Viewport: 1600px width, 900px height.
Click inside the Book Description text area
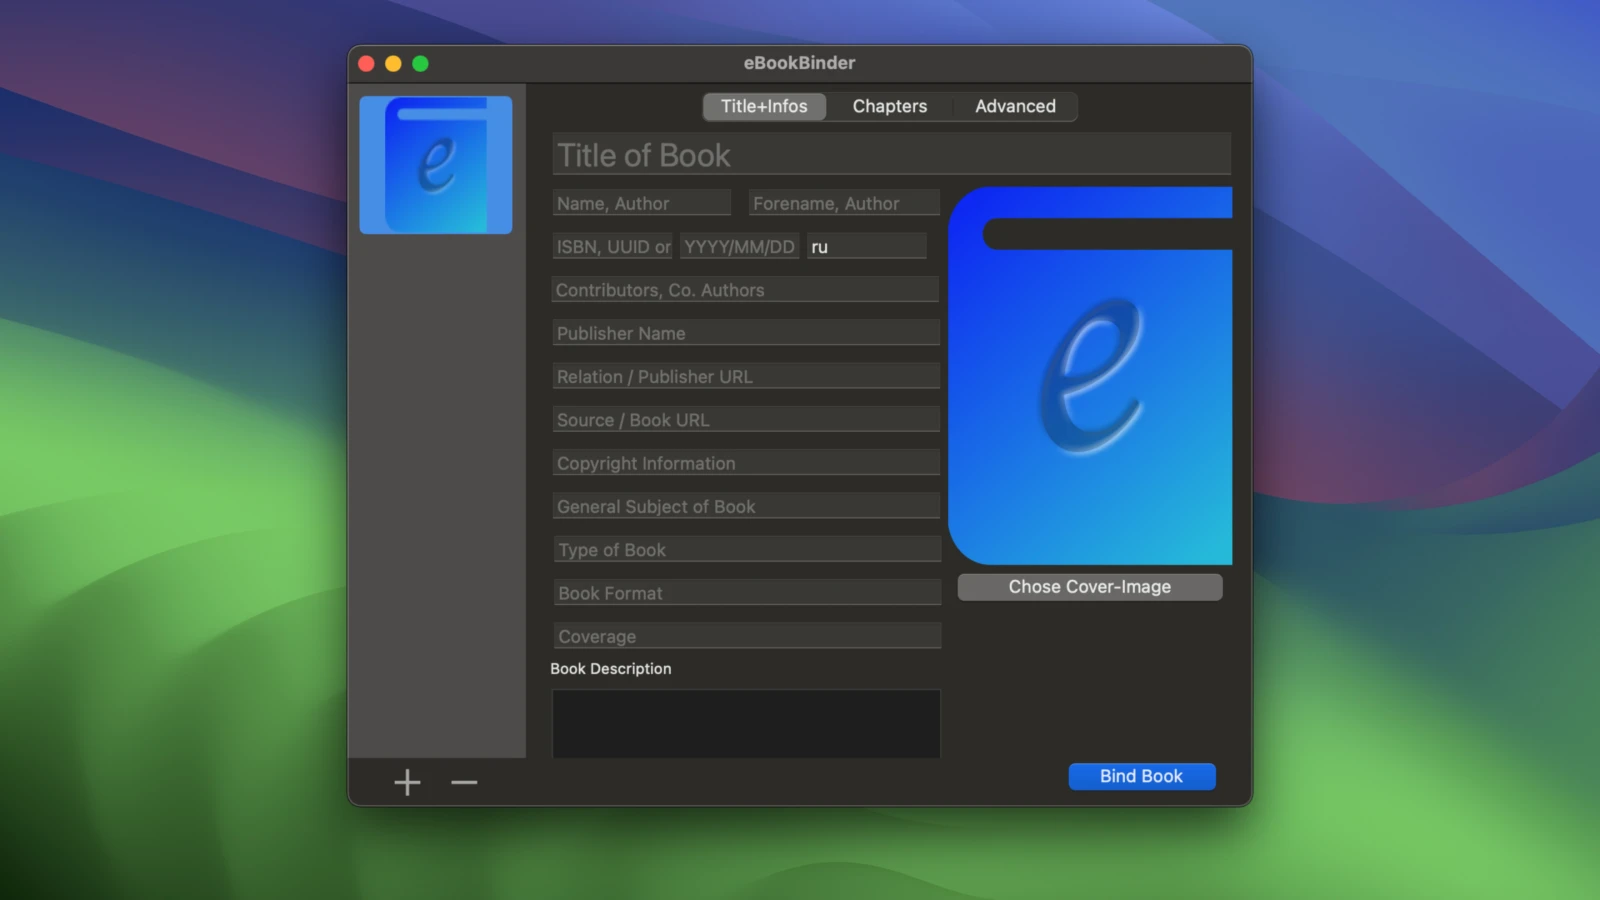pyautogui.click(x=745, y=723)
